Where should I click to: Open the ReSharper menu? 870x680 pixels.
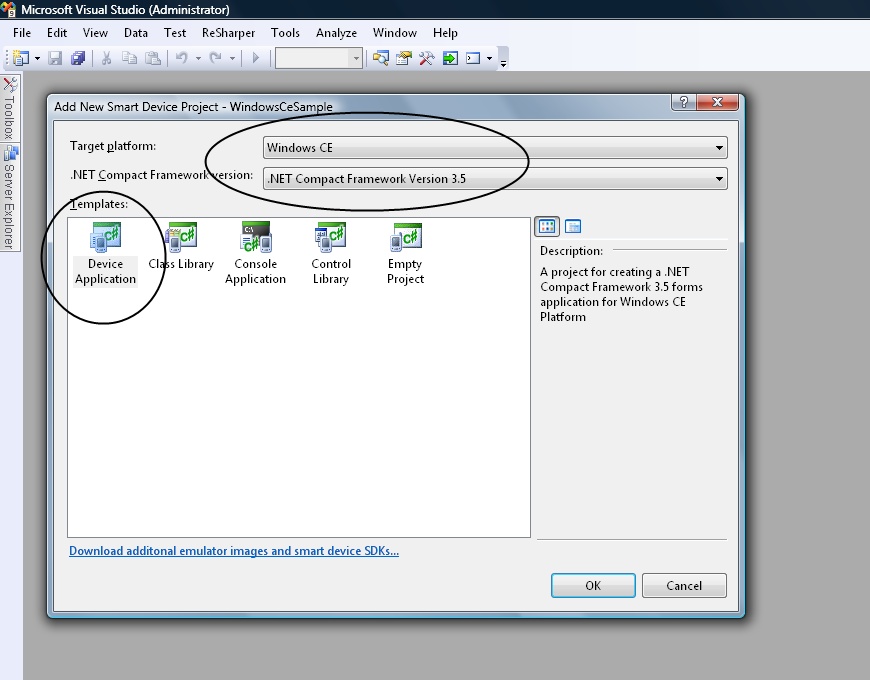pyautogui.click(x=228, y=33)
